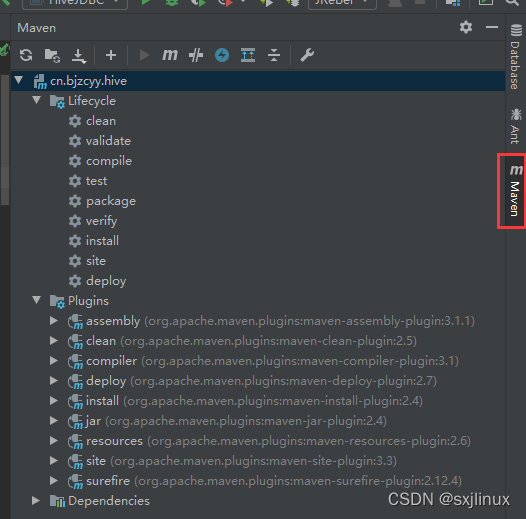Select maven-resources-plugin:2.6 text
526x519 pixels.
(386, 441)
